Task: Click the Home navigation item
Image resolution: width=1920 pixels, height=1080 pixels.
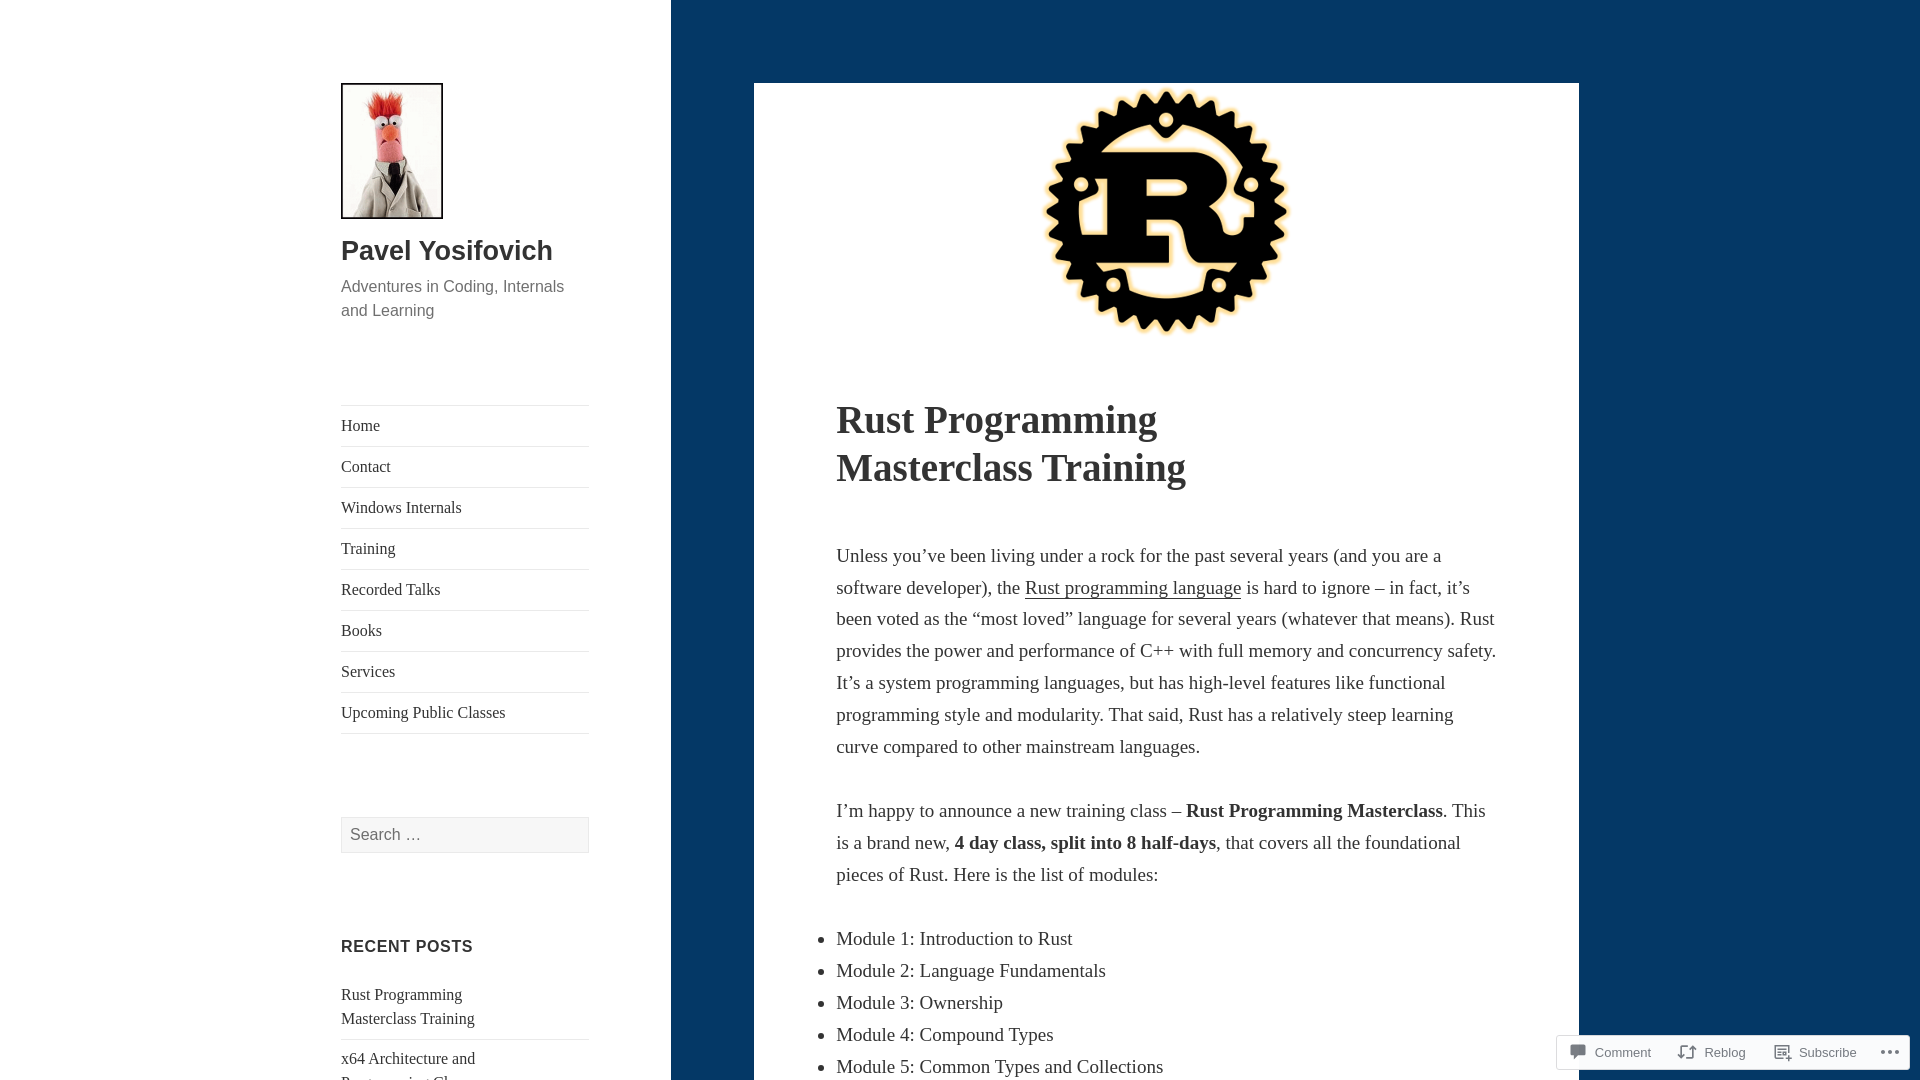Action: pyautogui.click(x=360, y=425)
